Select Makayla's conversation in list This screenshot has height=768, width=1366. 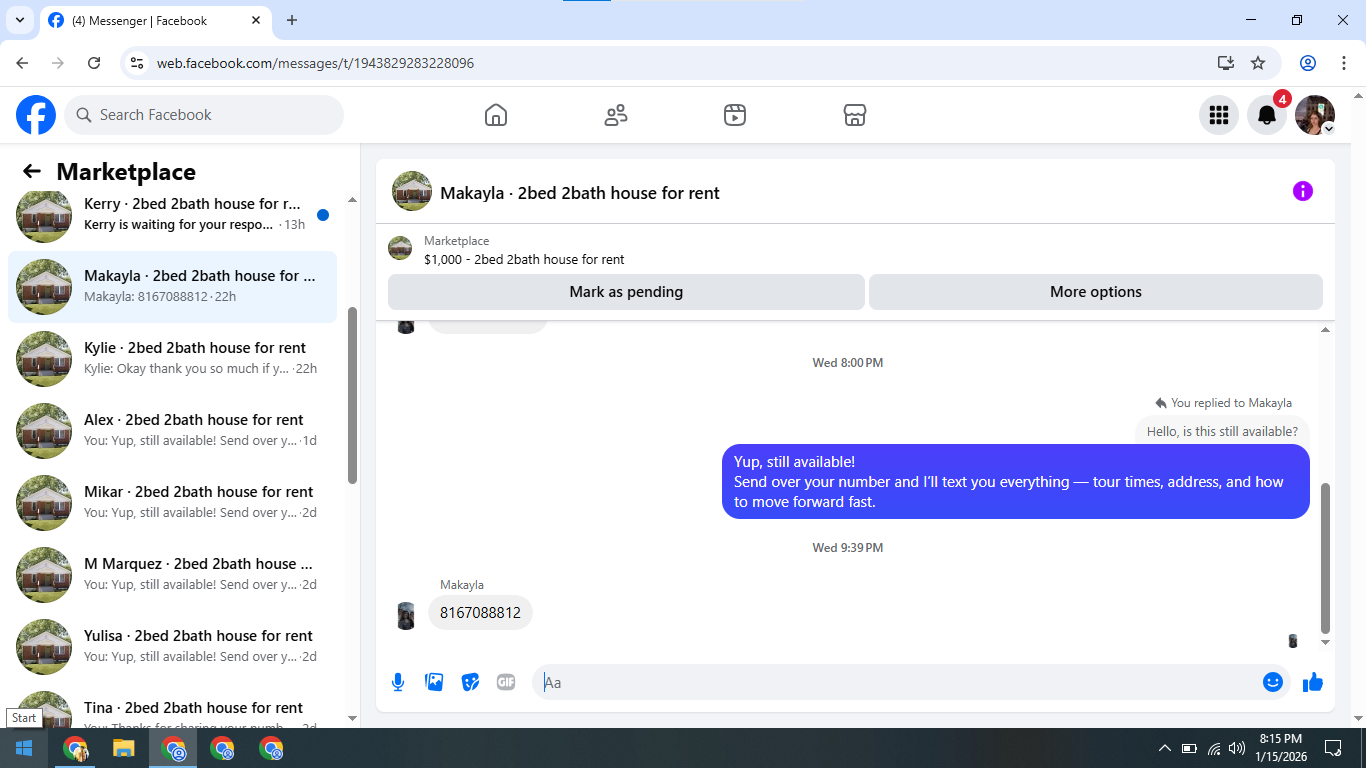click(x=172, y=287)
